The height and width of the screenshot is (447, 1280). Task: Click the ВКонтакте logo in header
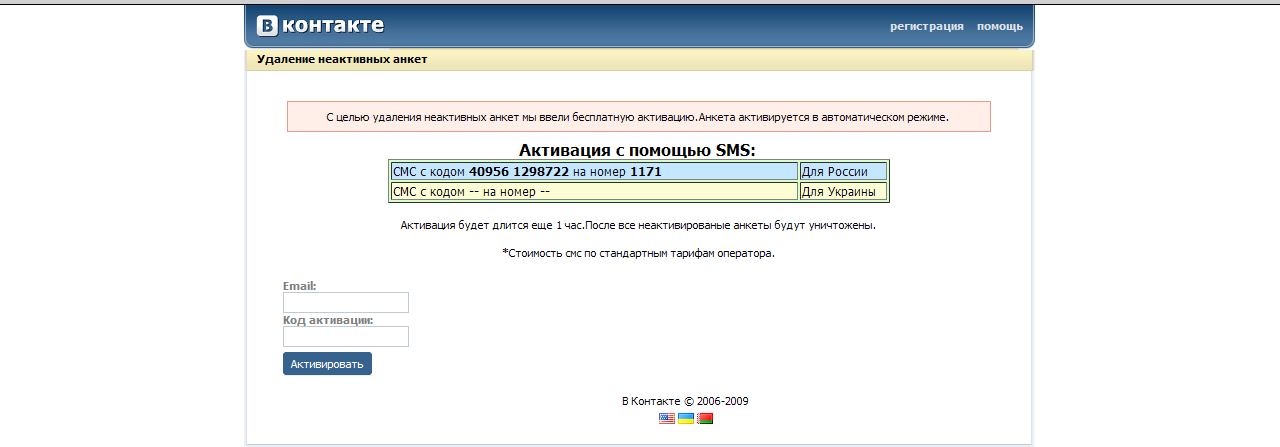click(x=320, y=25)
